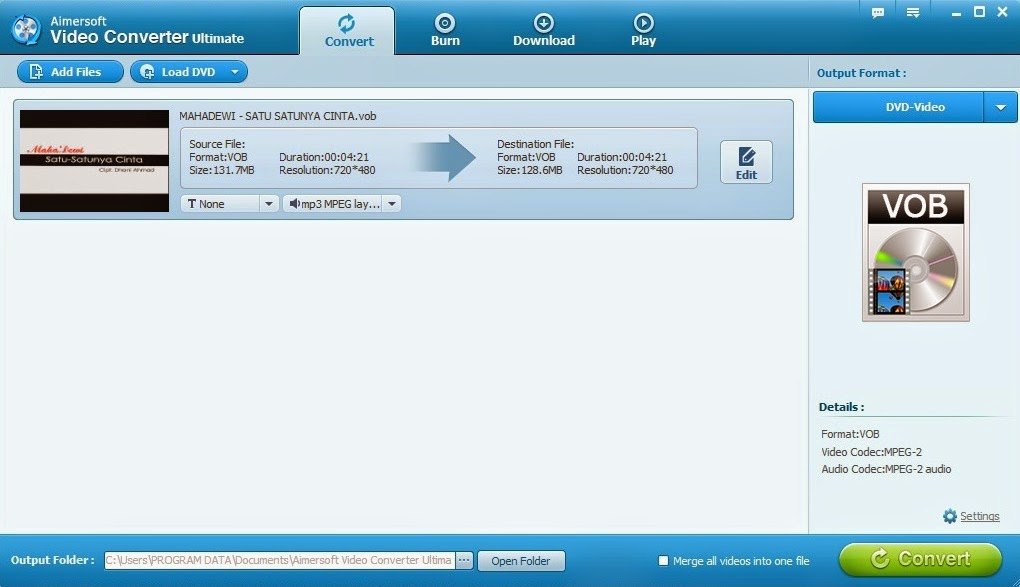
Task: Click the Open Folder button
Action: 521,560
